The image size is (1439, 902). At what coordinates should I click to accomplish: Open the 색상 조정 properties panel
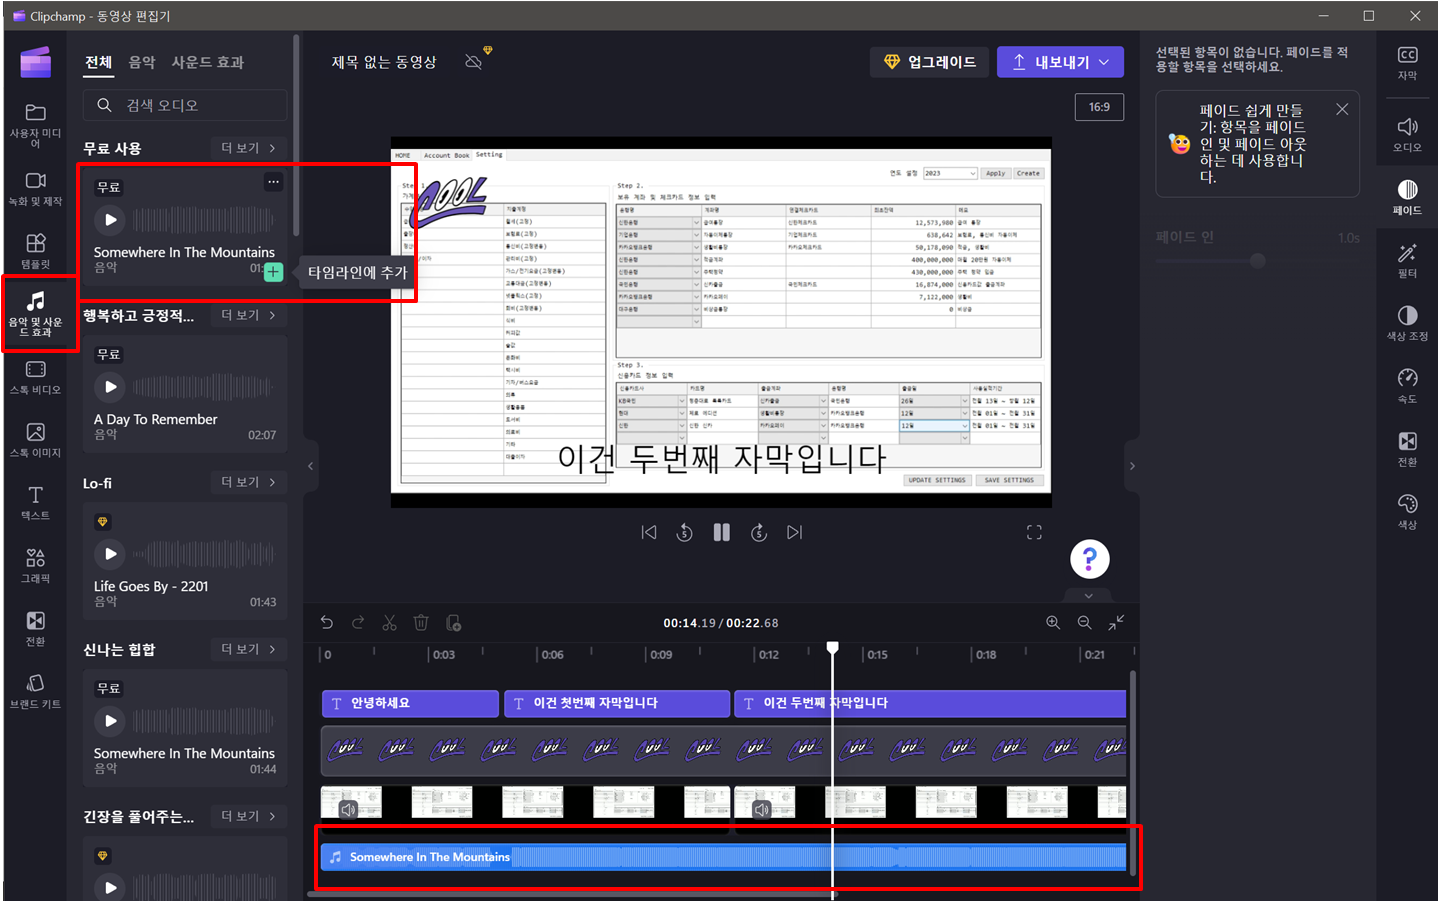click(x=1407, y=323)
